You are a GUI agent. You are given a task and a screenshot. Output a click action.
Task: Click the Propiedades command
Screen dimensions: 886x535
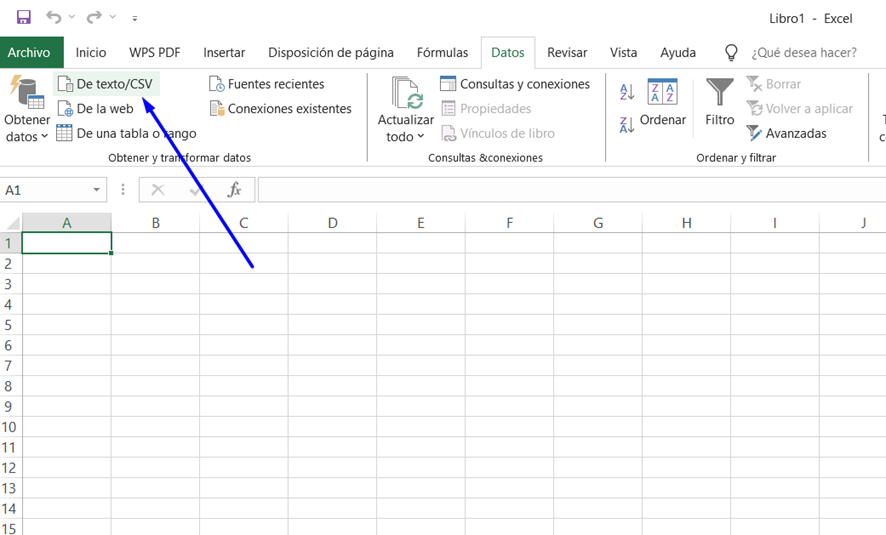487,108
